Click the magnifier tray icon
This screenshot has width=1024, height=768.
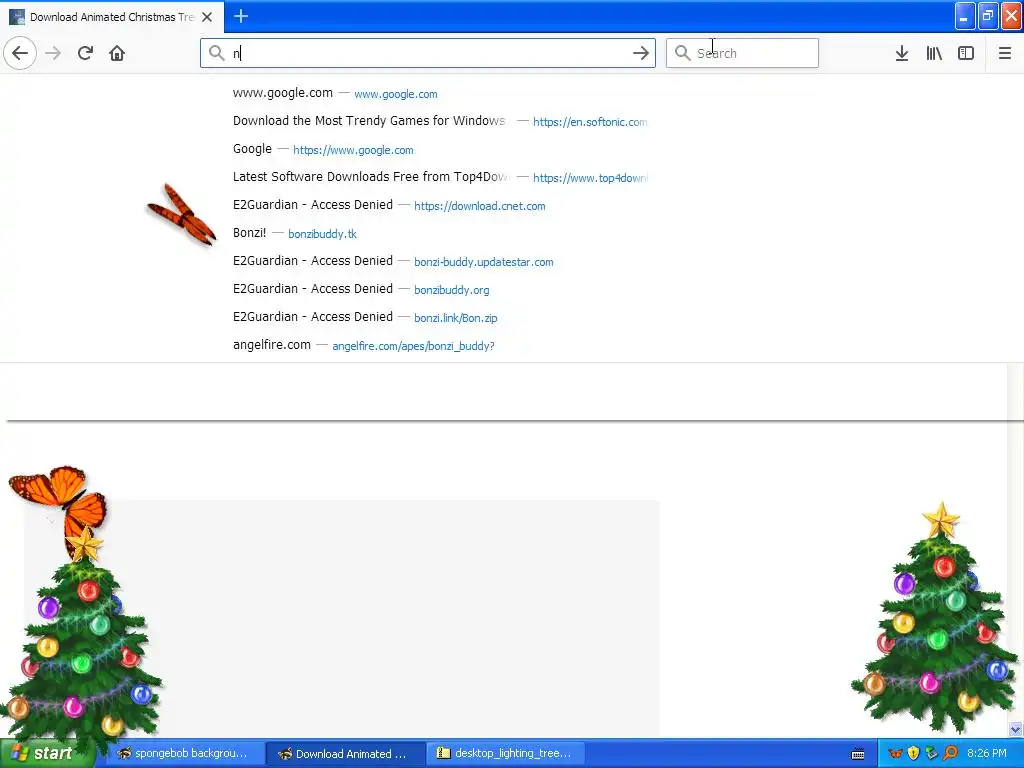point(950,754)
